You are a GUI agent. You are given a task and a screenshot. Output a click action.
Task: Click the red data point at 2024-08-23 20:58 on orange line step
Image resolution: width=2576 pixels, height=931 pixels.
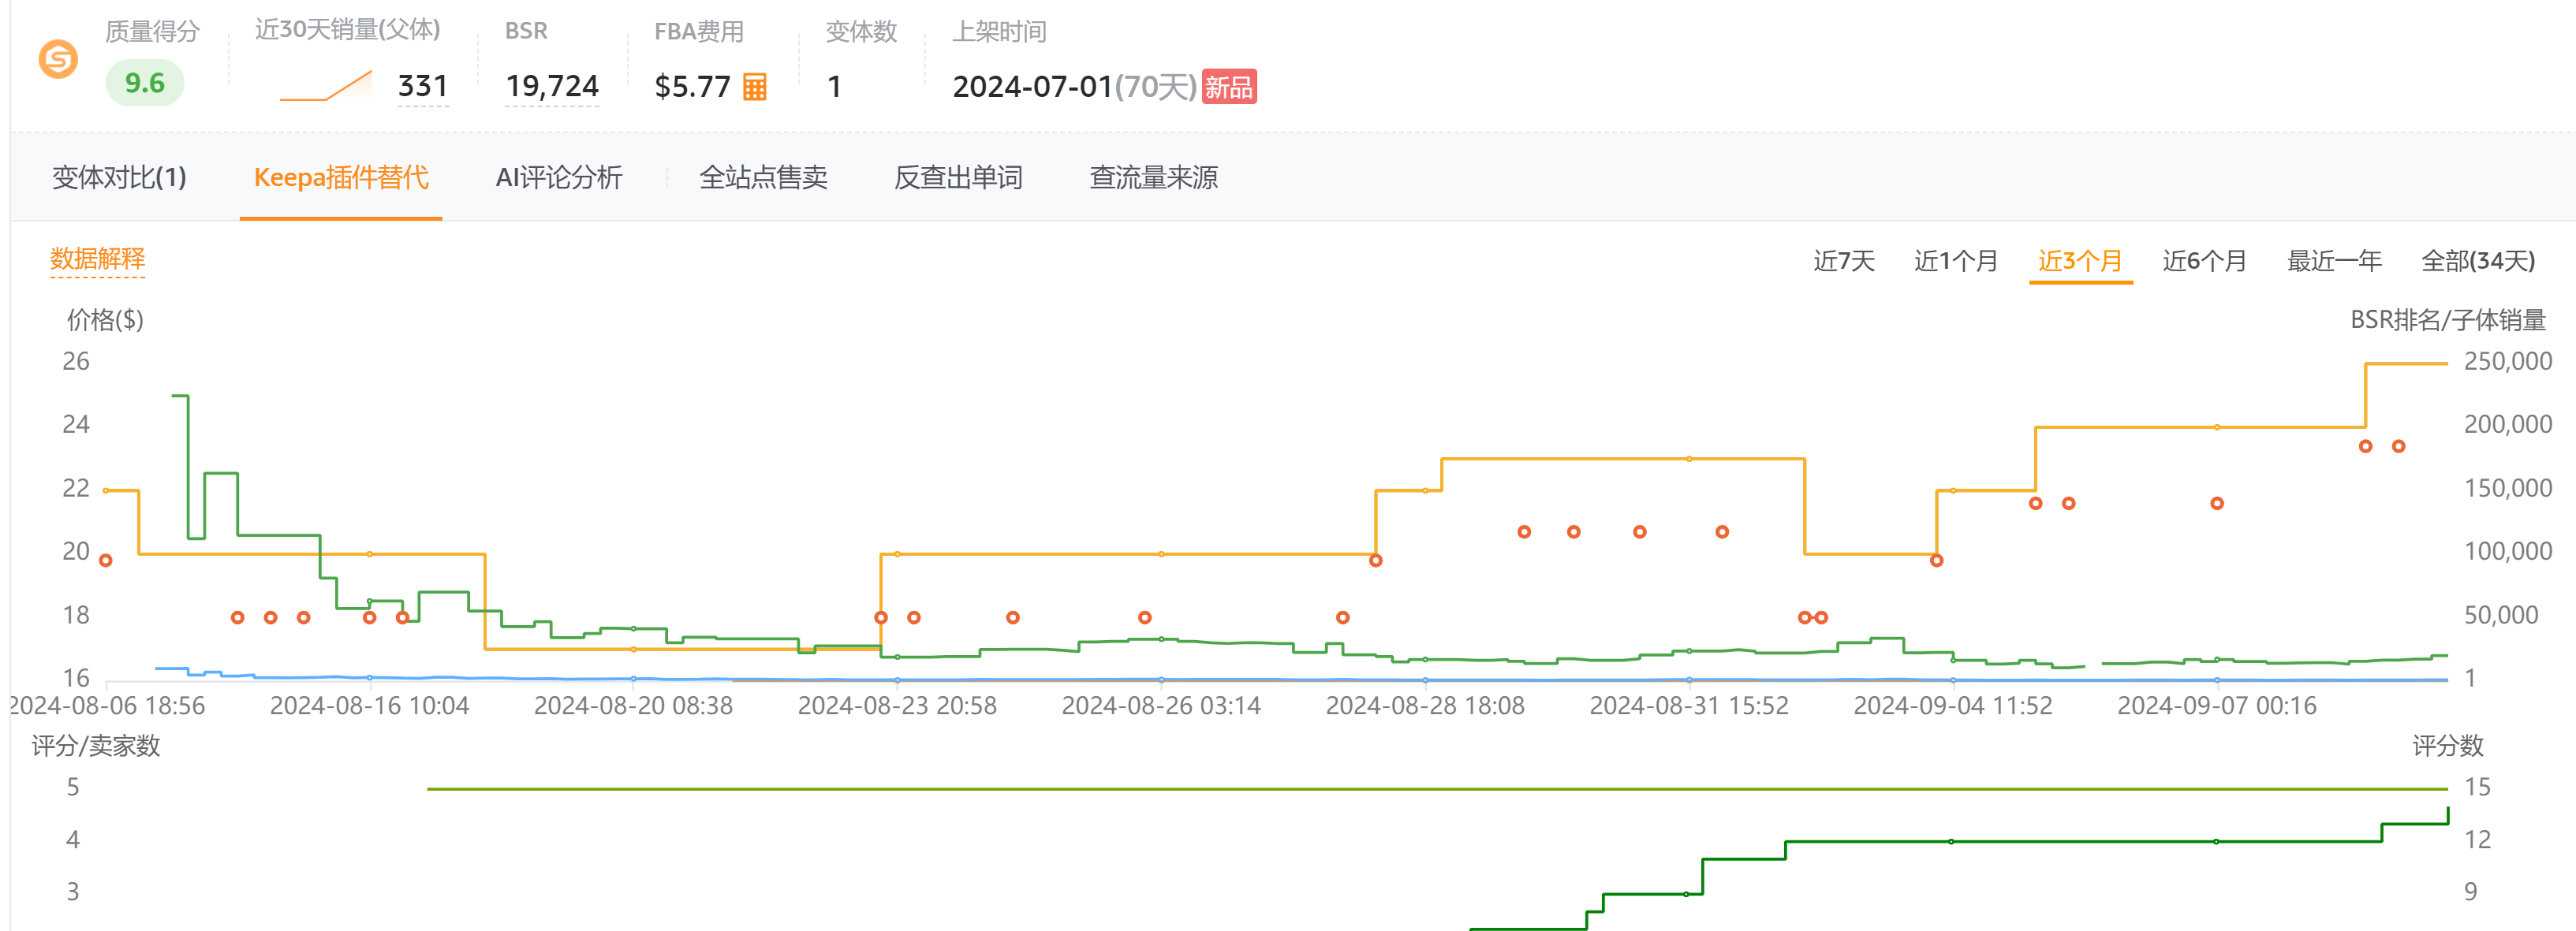(881, 618)
